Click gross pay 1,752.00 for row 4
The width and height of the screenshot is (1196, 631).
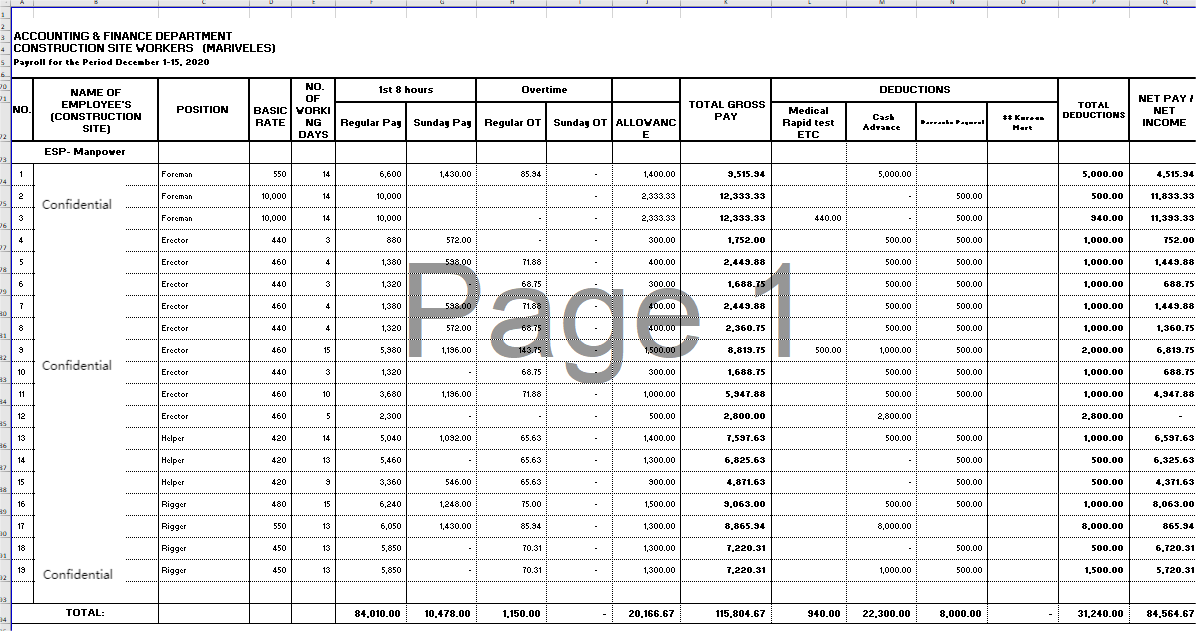tap(746, 240)
